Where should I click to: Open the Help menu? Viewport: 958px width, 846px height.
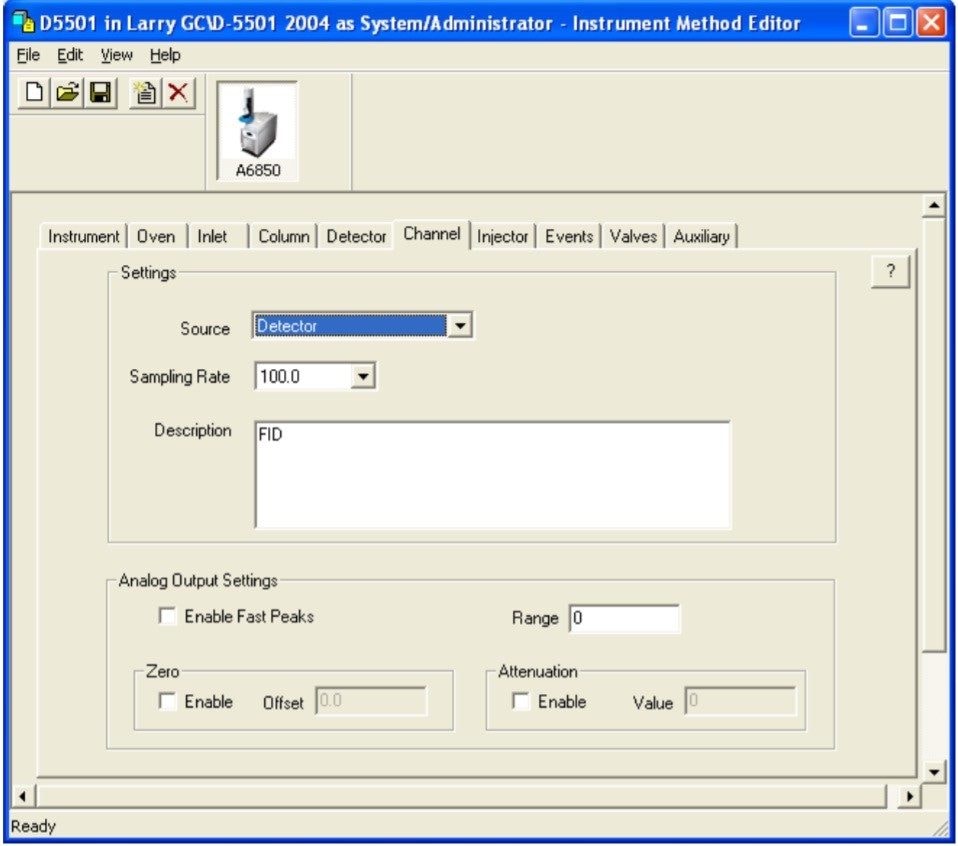click(x=165, y=55)
